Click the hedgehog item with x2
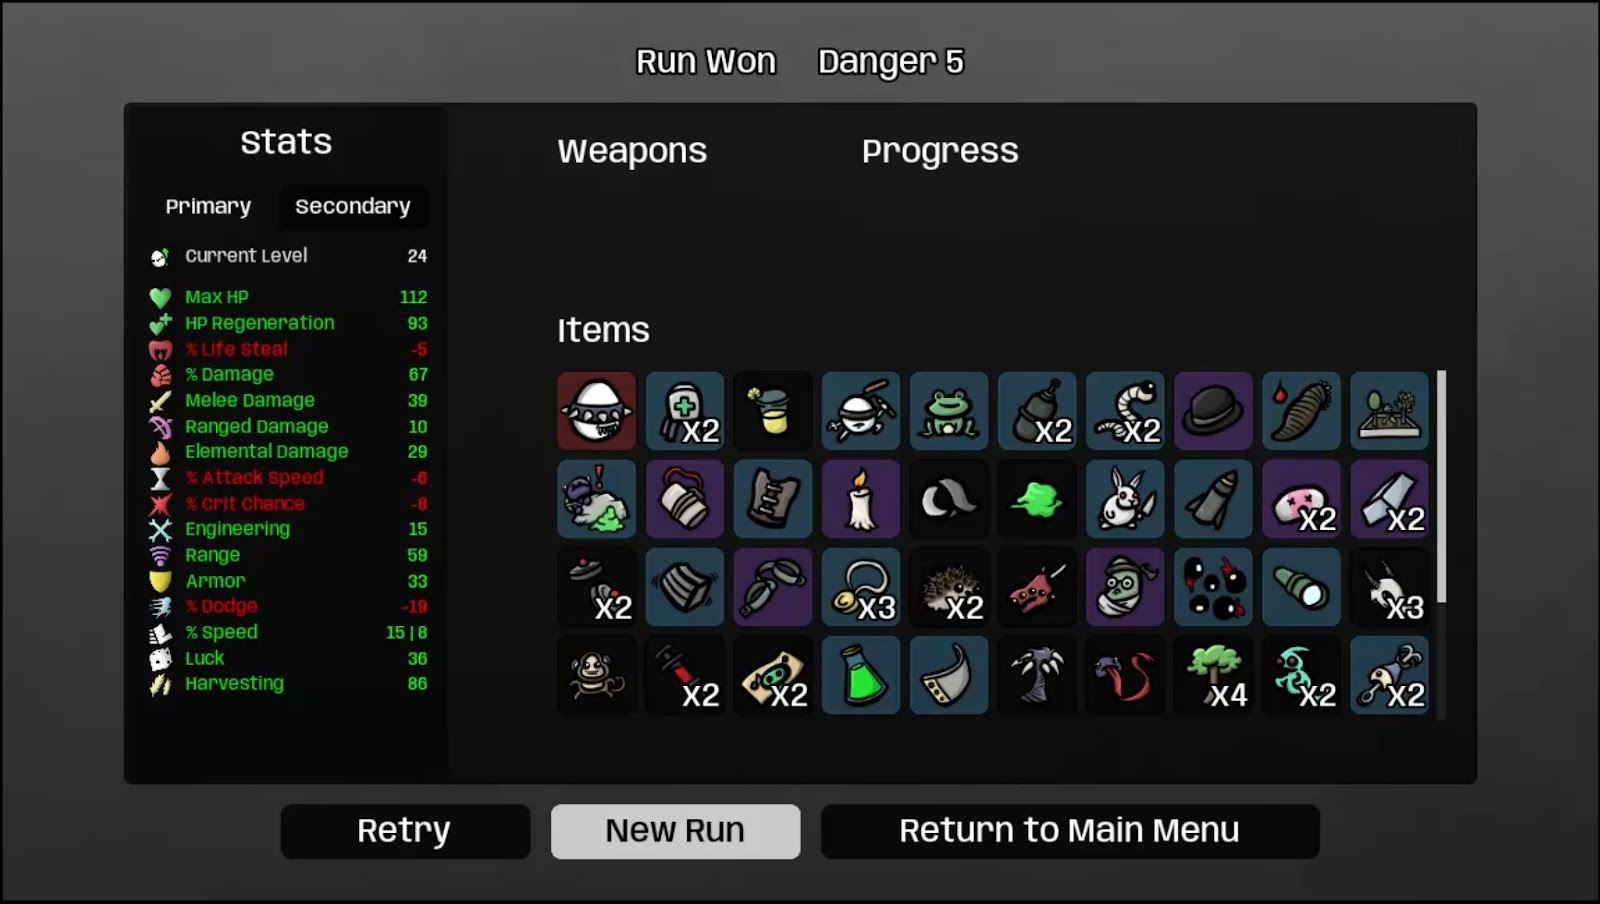 point(949,587)
